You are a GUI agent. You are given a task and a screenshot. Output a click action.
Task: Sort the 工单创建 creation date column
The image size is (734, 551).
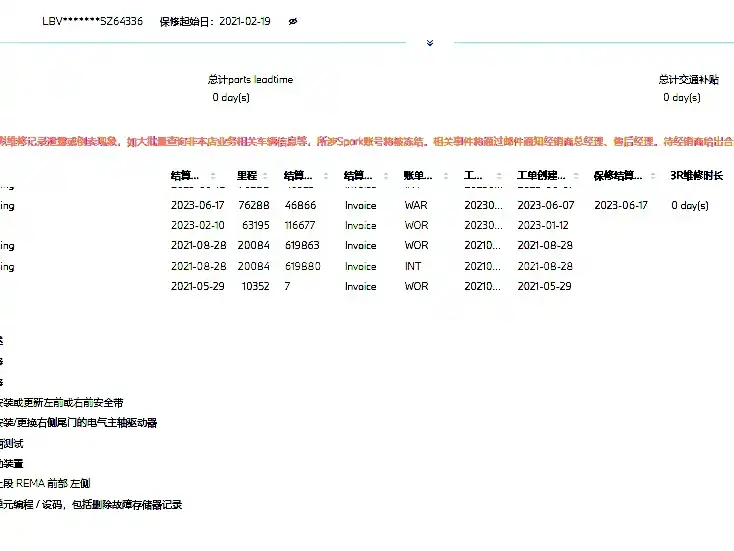576,176
